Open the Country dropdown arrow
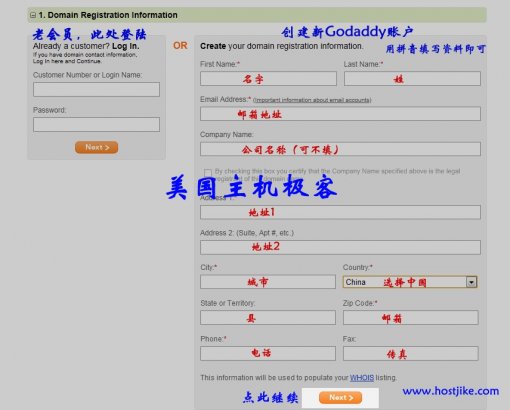510x410 pixels. 471,282
